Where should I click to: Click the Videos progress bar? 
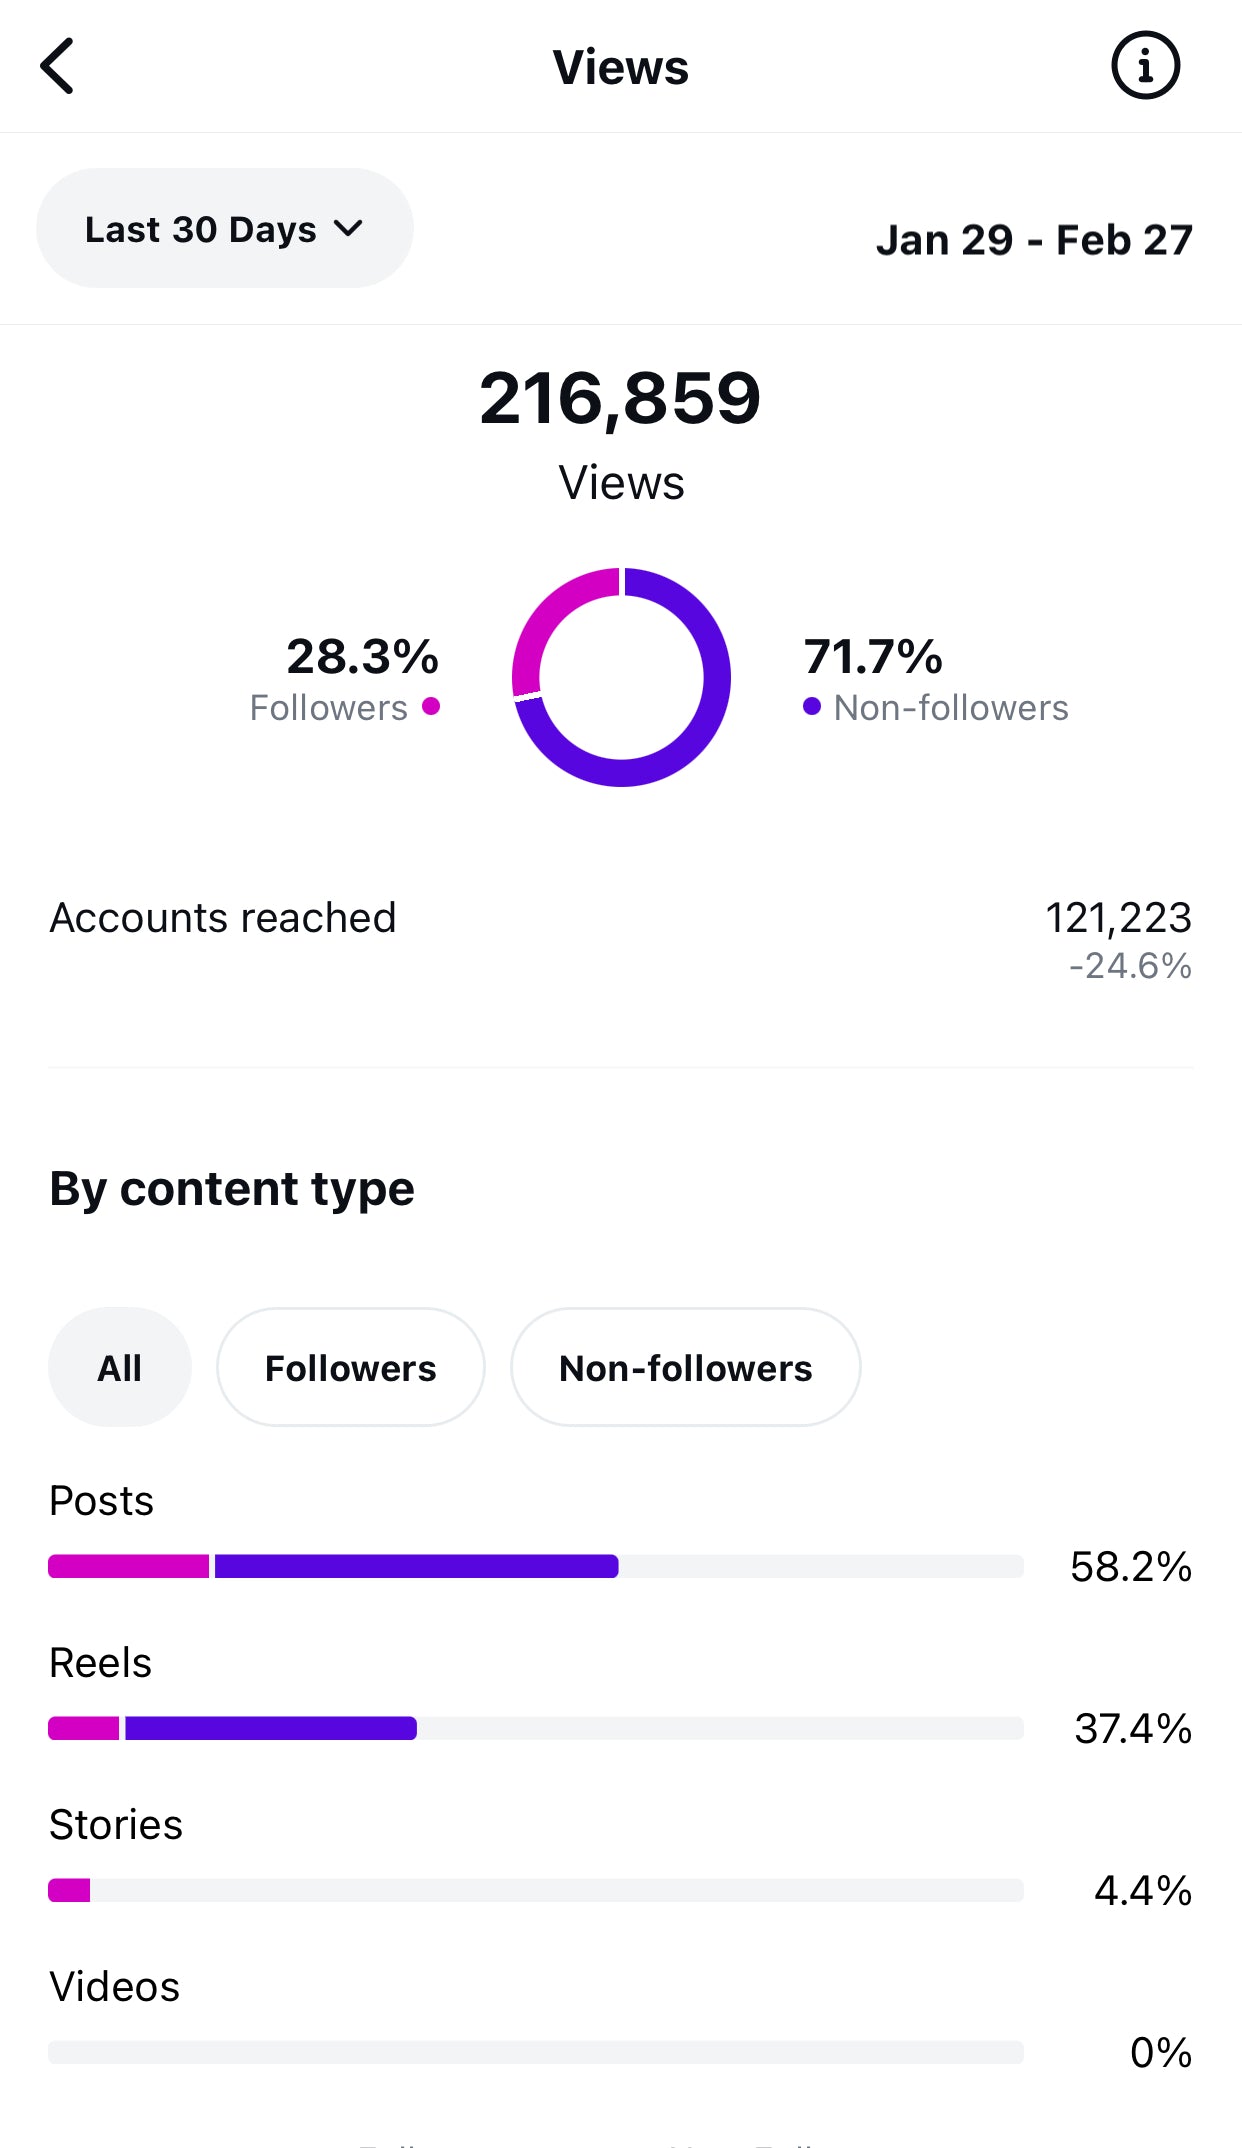coord(536,2052)
